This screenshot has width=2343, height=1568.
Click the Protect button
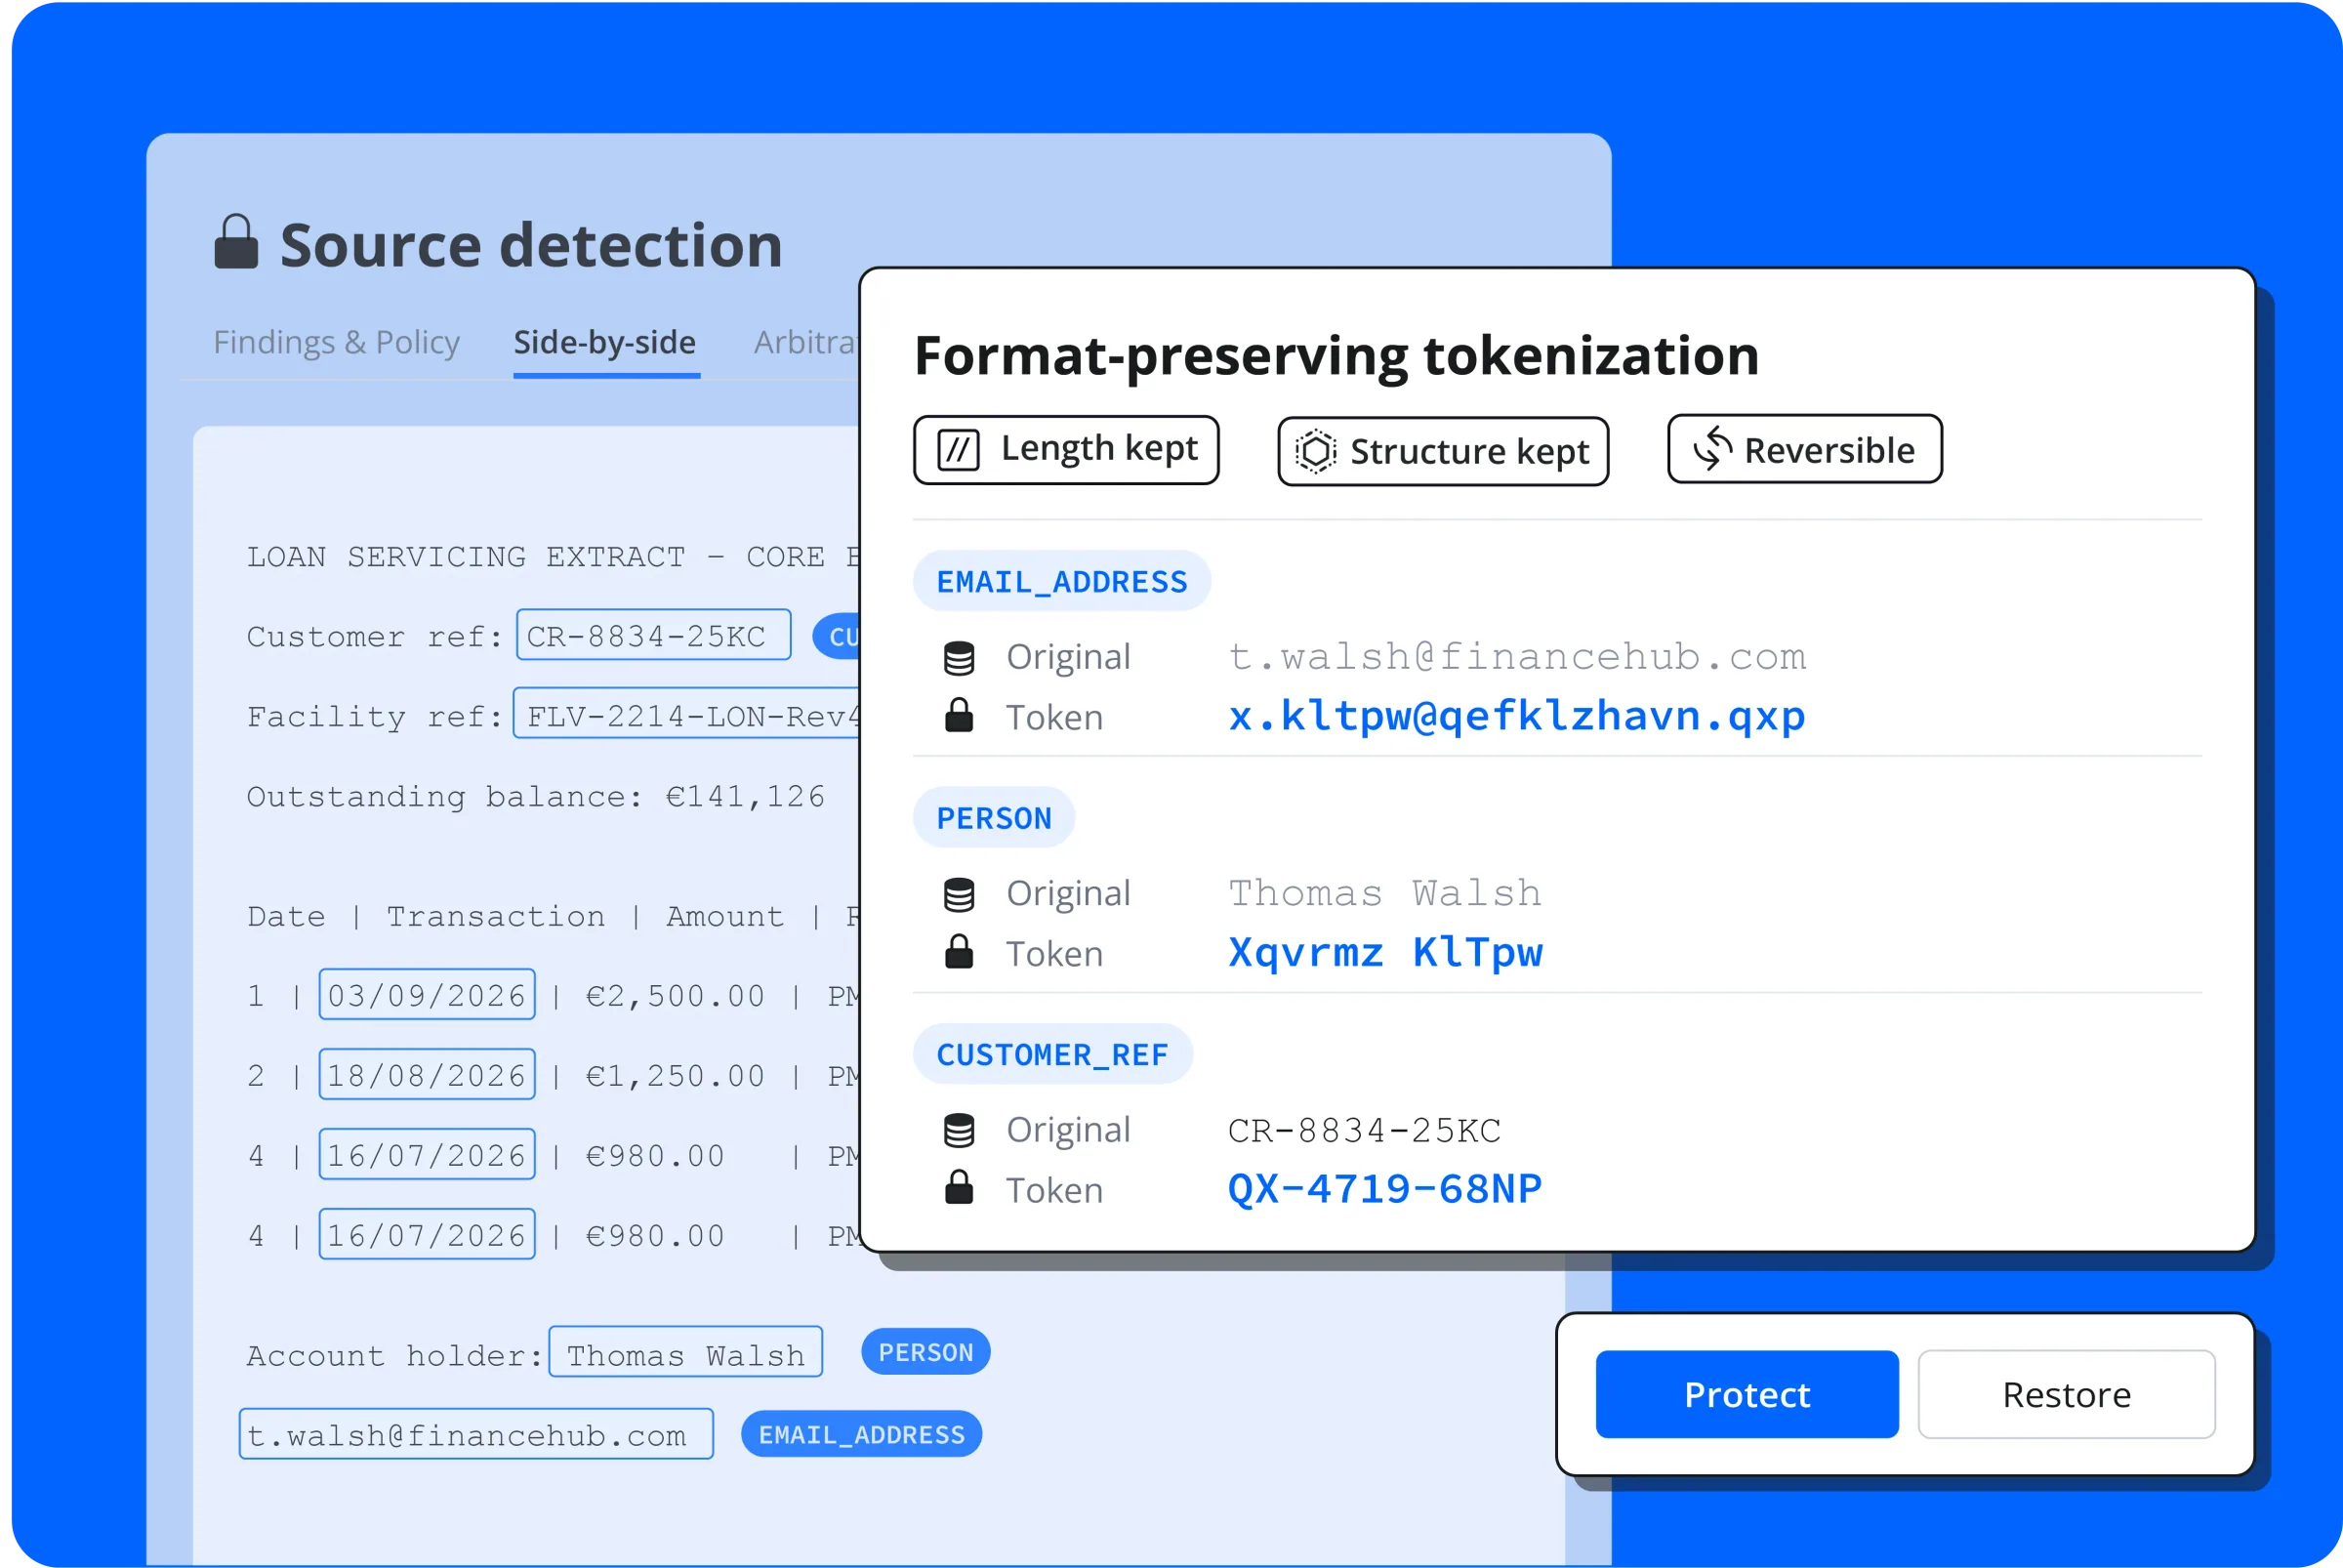[1747, 1394]
